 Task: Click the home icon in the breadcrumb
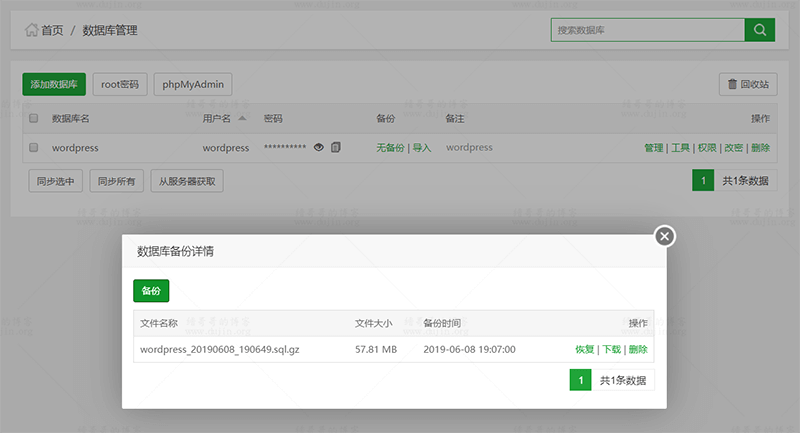point(31,30)
